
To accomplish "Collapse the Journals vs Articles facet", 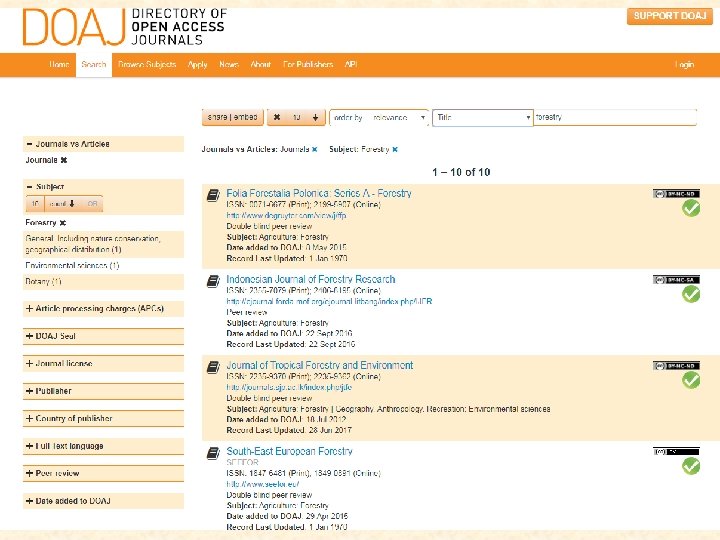I will [103, 144].
